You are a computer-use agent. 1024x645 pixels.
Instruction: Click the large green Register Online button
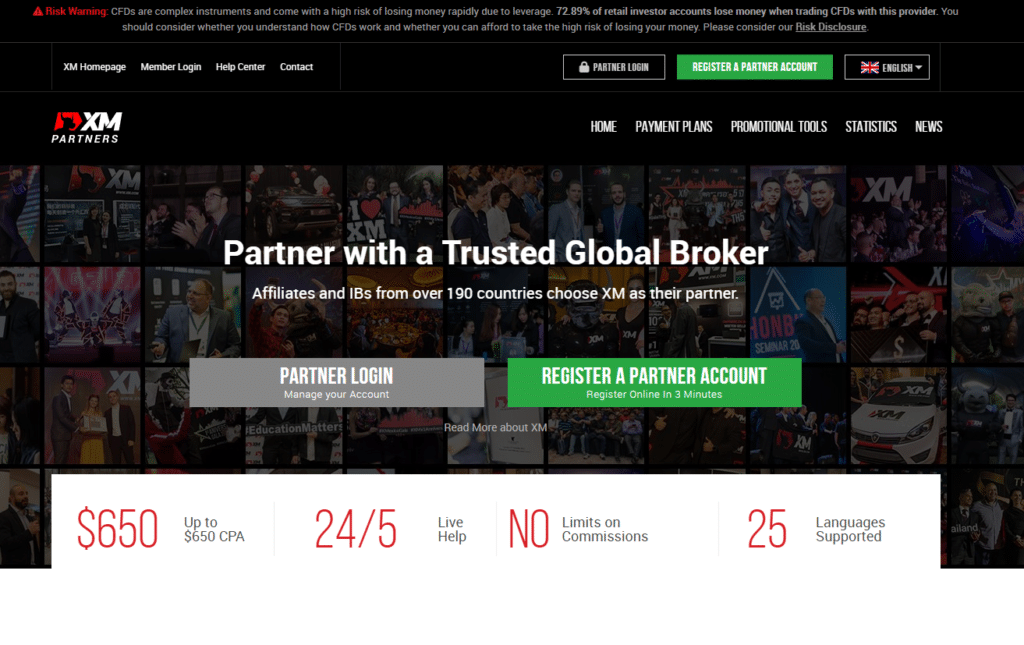coord(654,383)
